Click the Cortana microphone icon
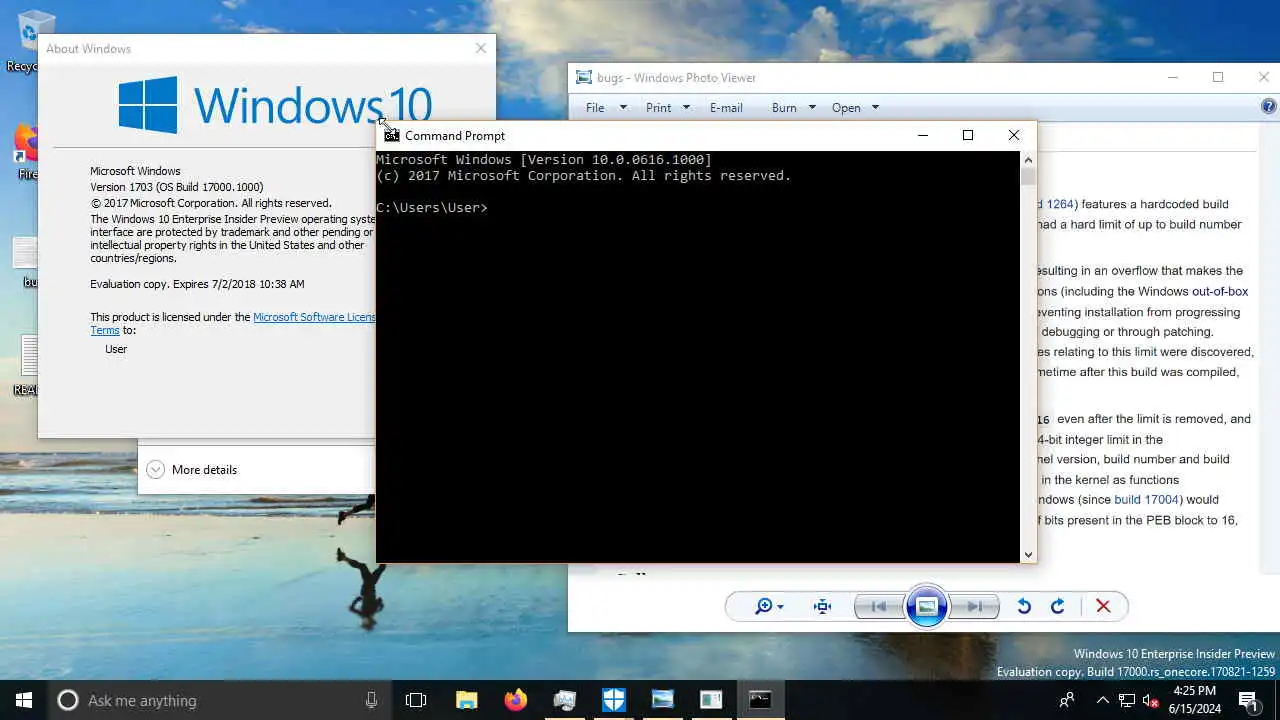The height and width of the screenshot is (720, 1280). (x=371, y=700)
